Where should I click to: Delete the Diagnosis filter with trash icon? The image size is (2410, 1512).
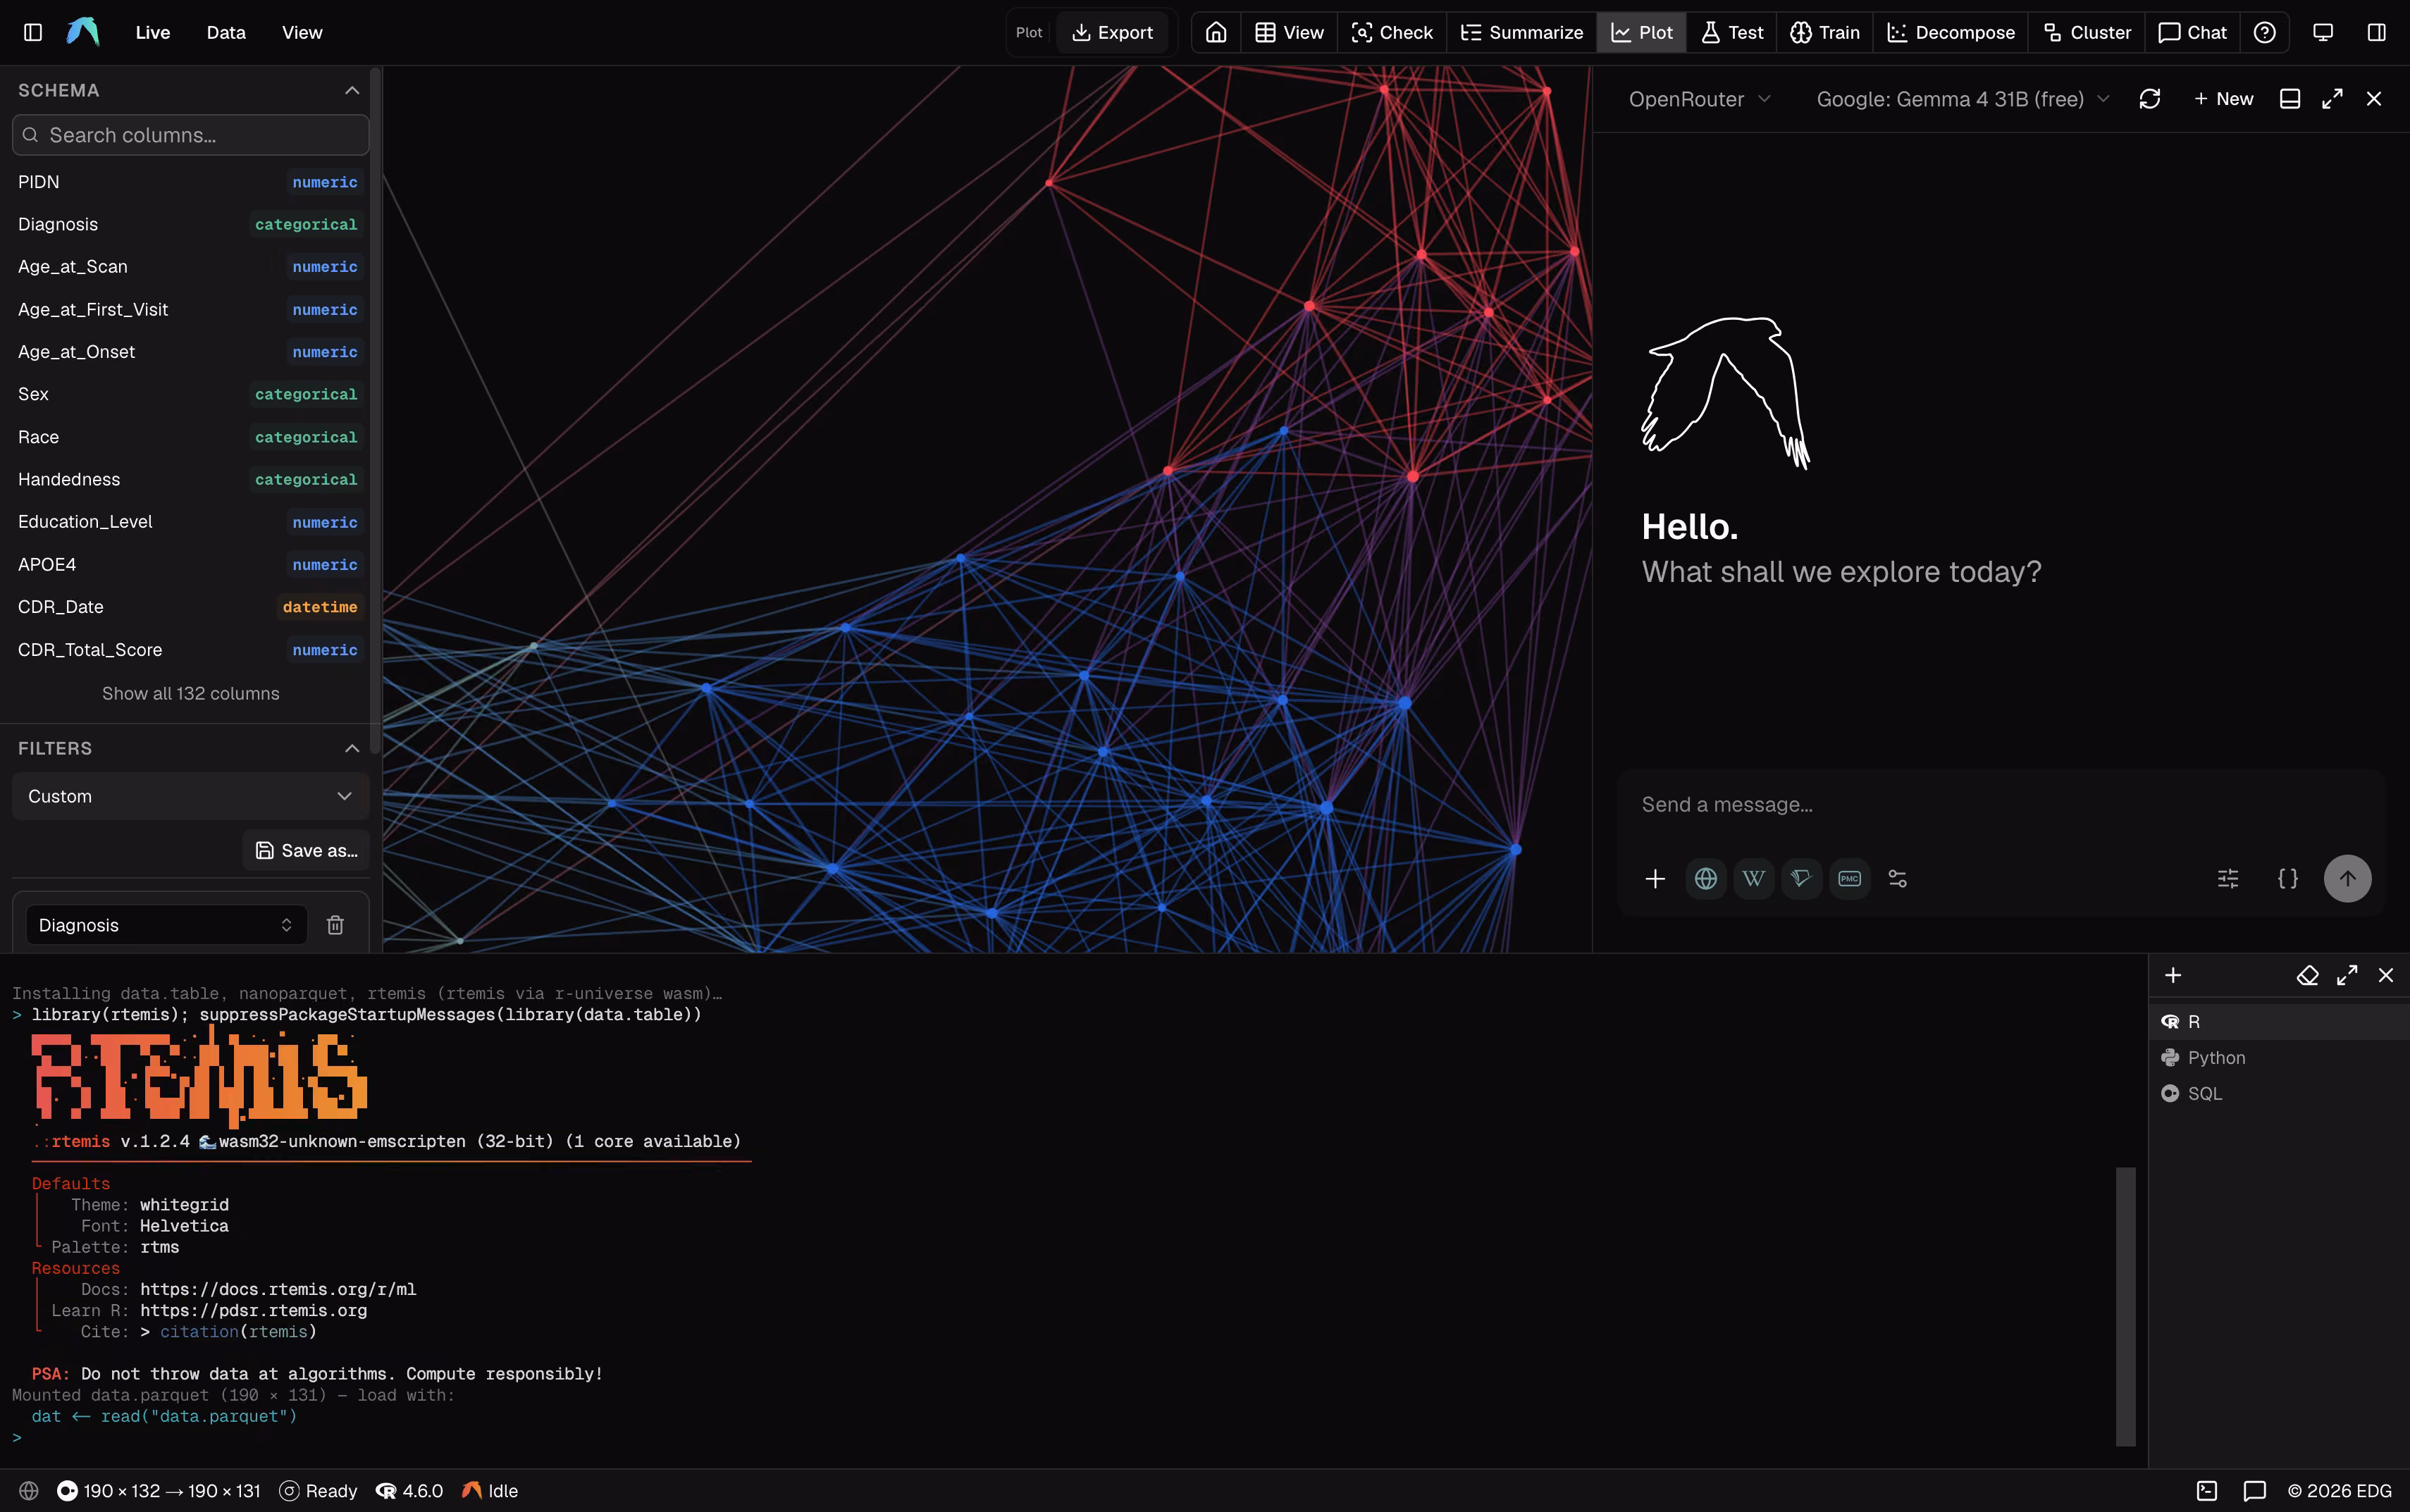pyautogui.click(x=335, y=925)
